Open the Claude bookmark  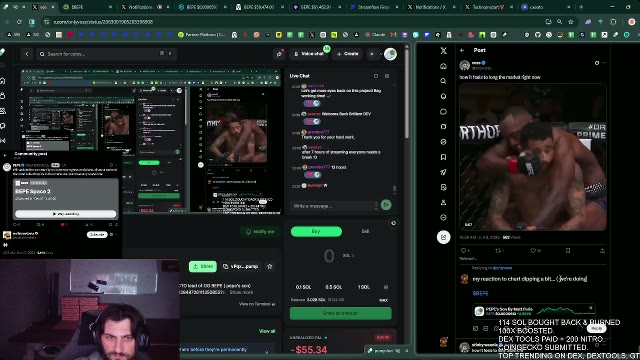[x=375, y=35]
